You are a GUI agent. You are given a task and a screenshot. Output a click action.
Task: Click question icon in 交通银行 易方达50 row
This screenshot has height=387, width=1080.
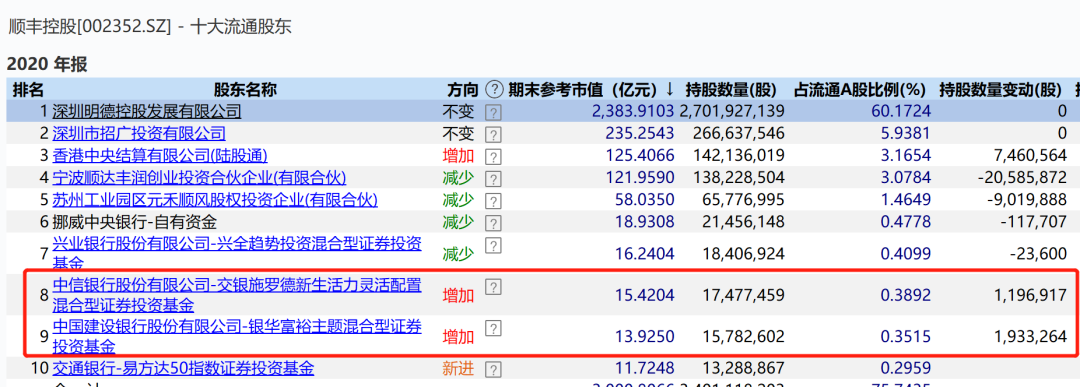[493, 370]
